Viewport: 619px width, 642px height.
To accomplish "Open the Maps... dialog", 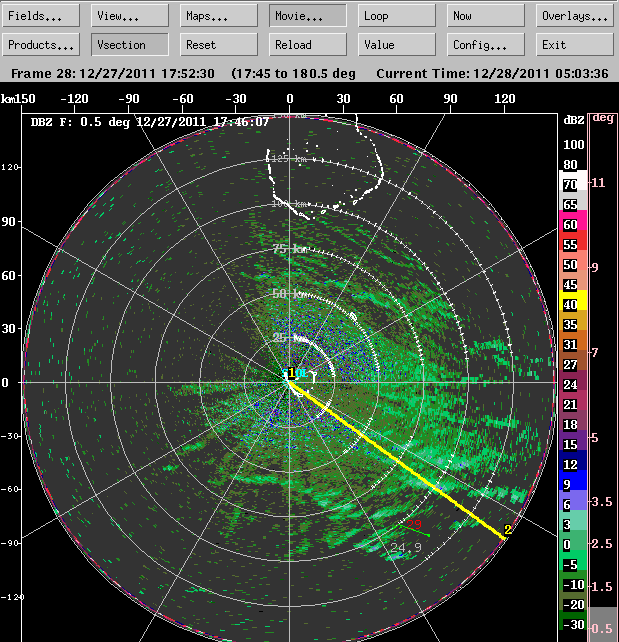I will coord(219,16).
